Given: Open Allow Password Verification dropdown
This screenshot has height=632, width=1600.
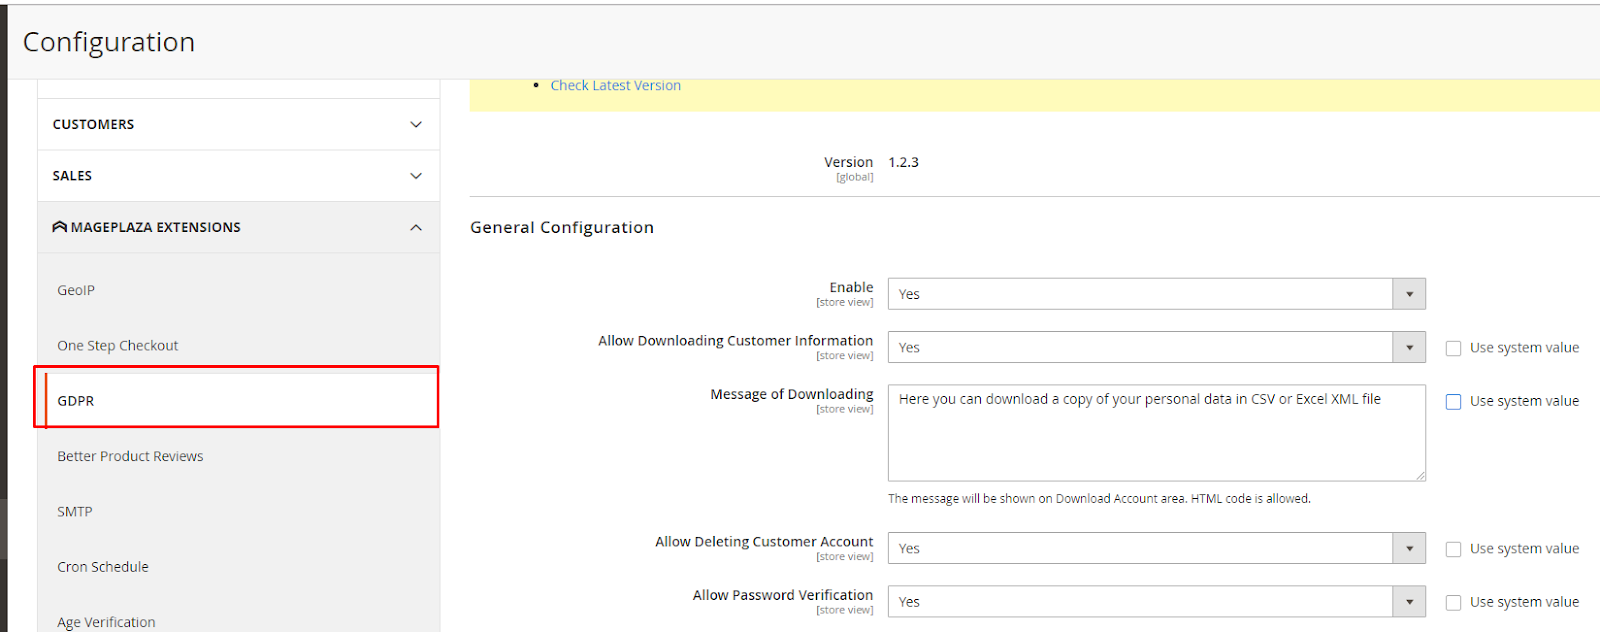Looking at the screenshot, I should [1156, 601].
